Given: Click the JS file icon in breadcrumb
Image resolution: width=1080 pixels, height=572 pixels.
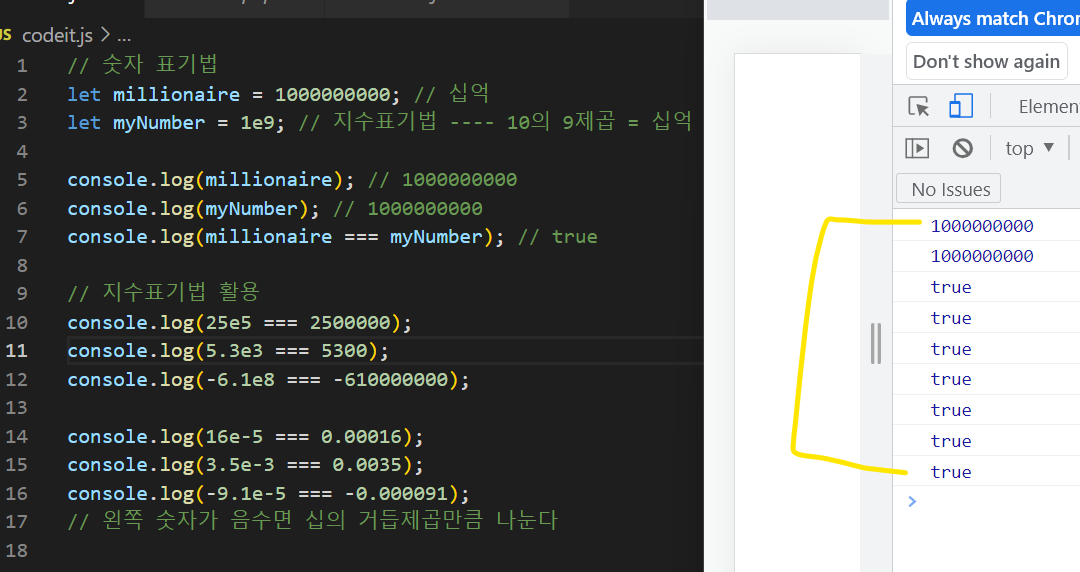Looking at the screenshot, I should tap(6, 34).
